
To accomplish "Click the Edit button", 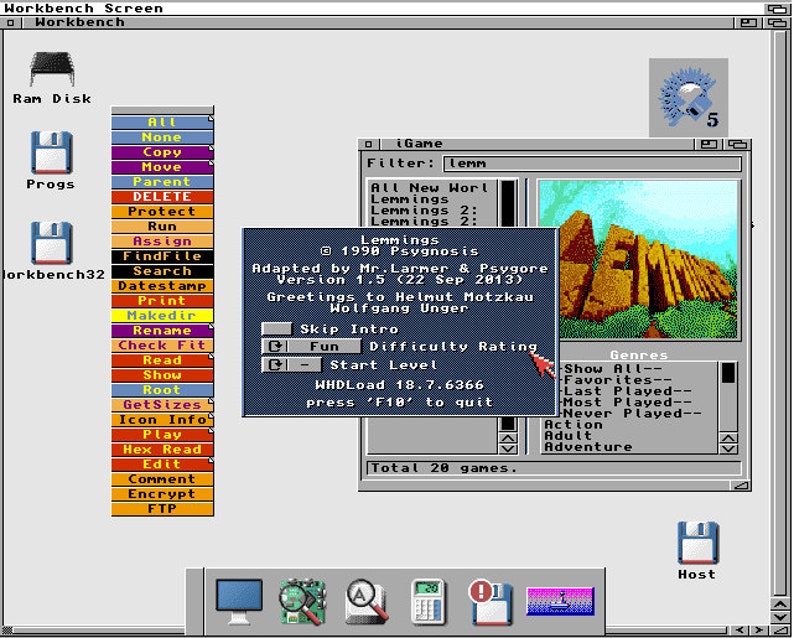I will click(162, 464).
